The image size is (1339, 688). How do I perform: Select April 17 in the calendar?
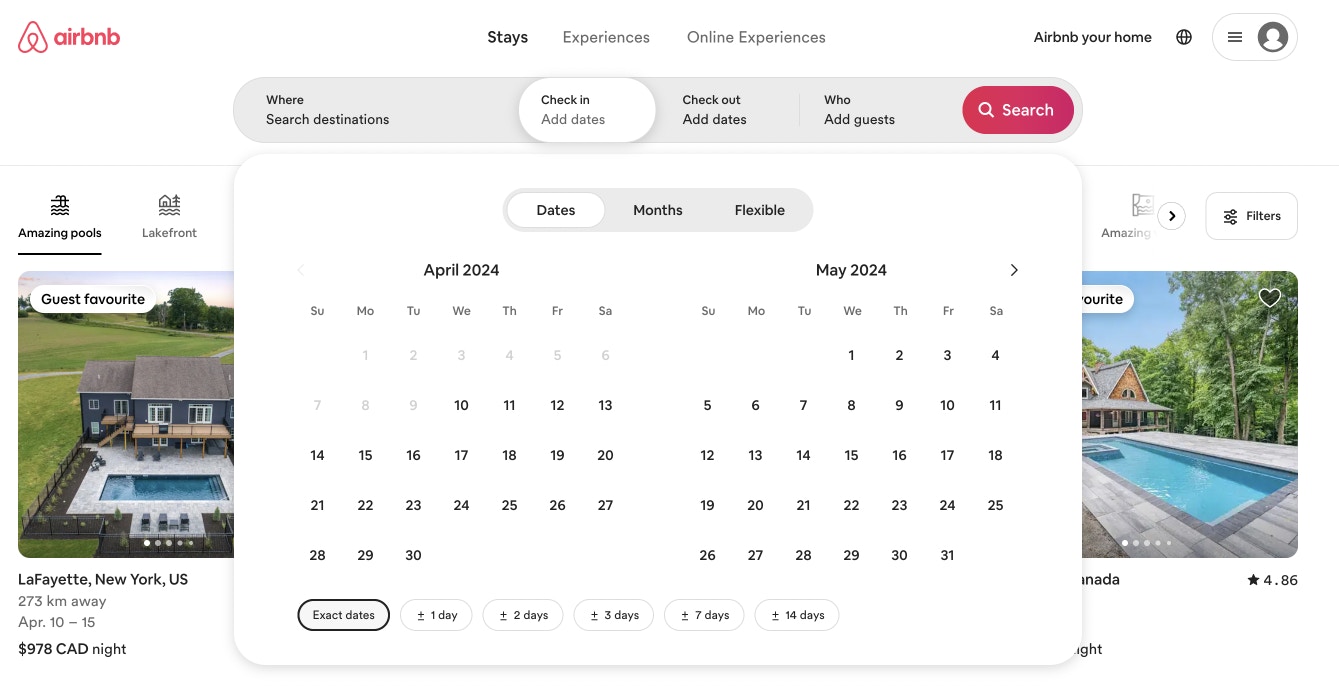coord(461,455)
